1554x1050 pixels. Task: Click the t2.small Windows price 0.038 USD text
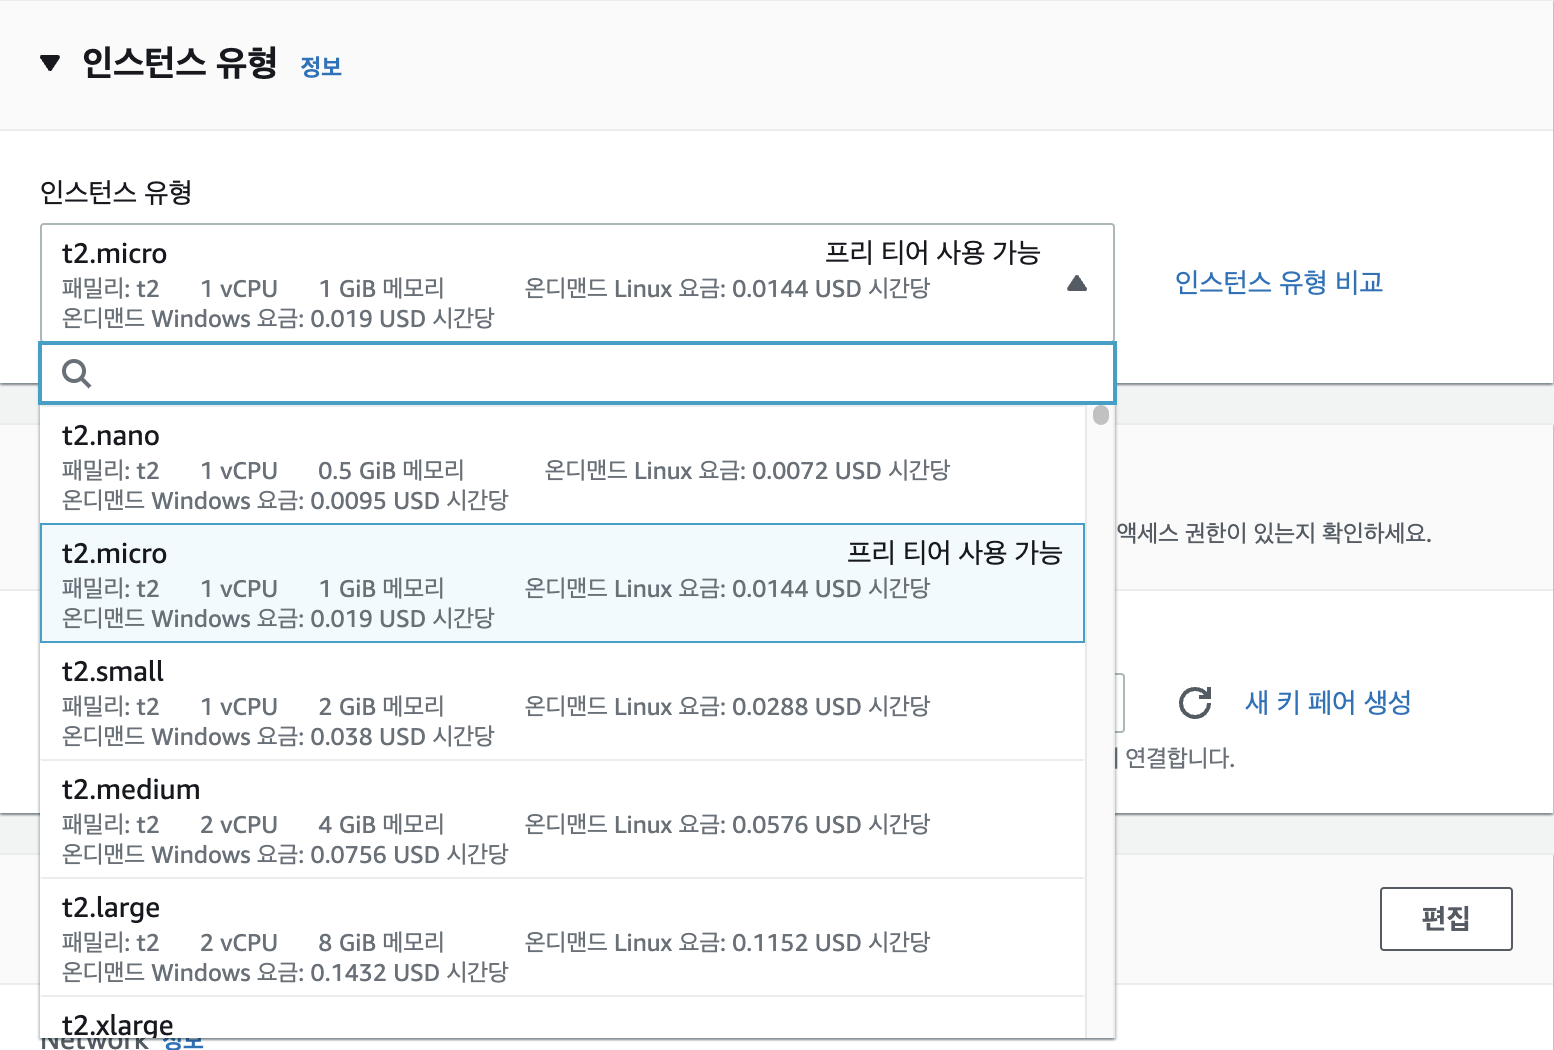pos(278,737)
